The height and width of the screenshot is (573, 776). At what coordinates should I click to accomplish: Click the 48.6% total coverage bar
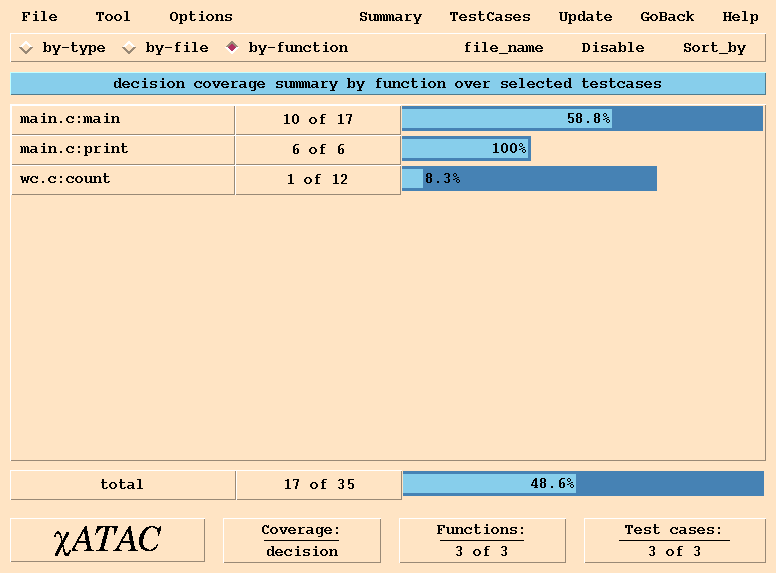[583, 483]
